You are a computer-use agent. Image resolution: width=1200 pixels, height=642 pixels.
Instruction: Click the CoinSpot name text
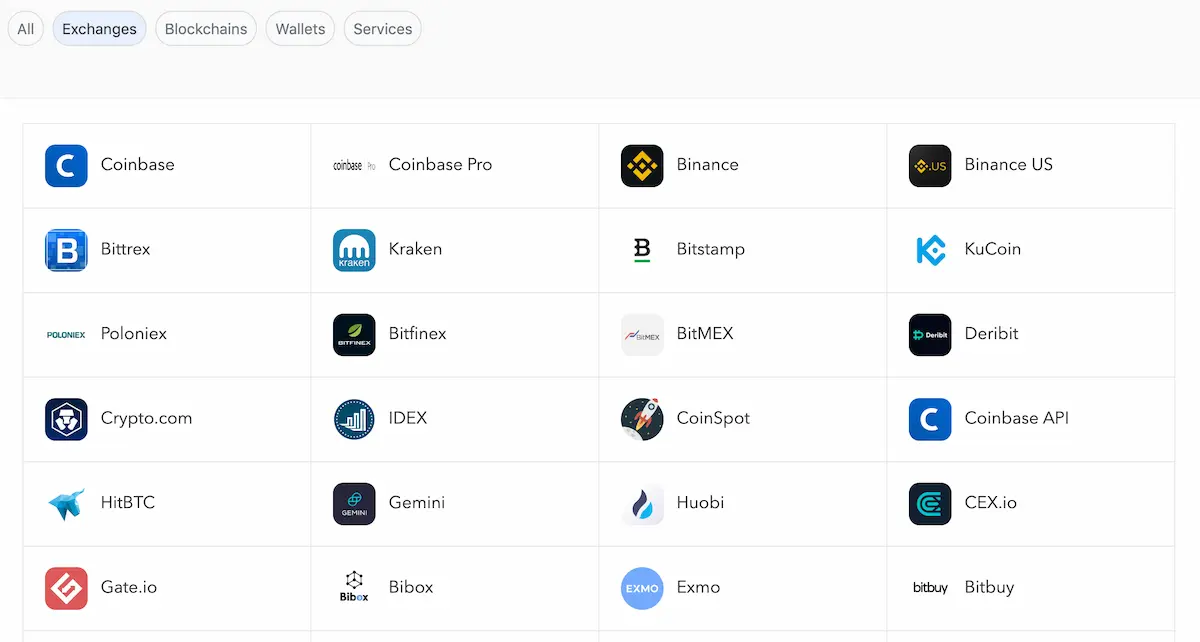pyautogui.click(x=714, y=418)
